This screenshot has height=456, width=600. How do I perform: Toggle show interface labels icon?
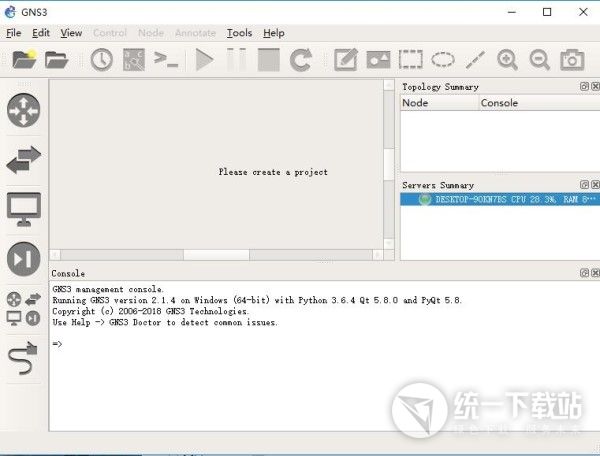[134, 60]
